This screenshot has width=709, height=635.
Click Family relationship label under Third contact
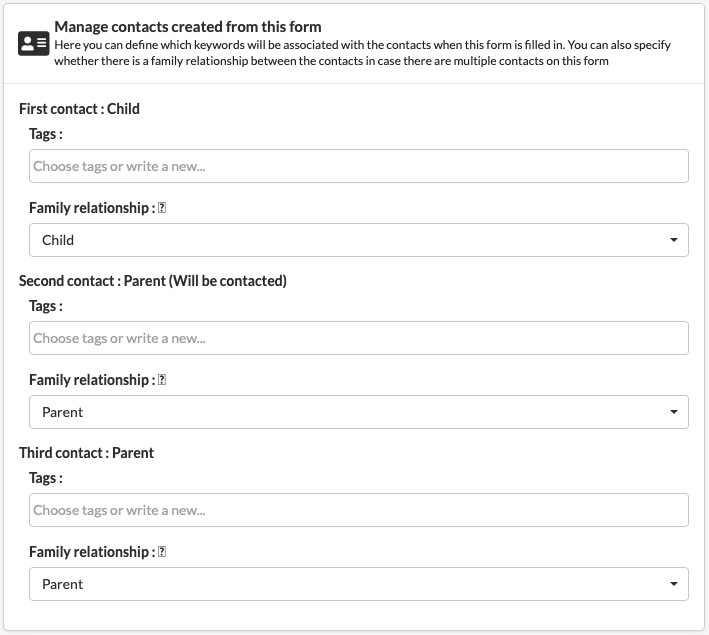[x=92, y=552]
